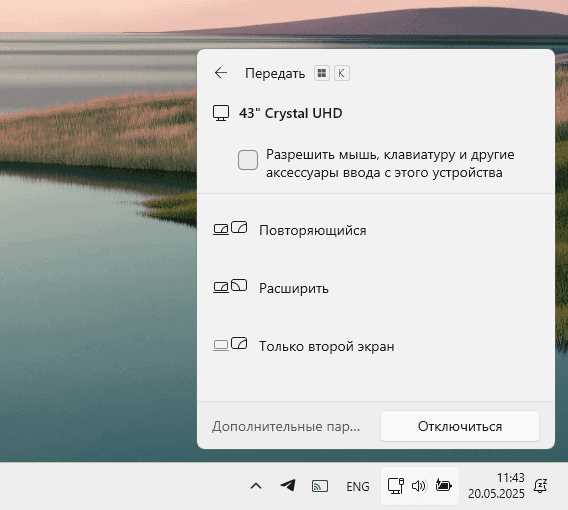The height and width of the screenshot is (510, 568).
Task: Enable mouse and keyboard input checkbox
Action: [x=248, y=160]
